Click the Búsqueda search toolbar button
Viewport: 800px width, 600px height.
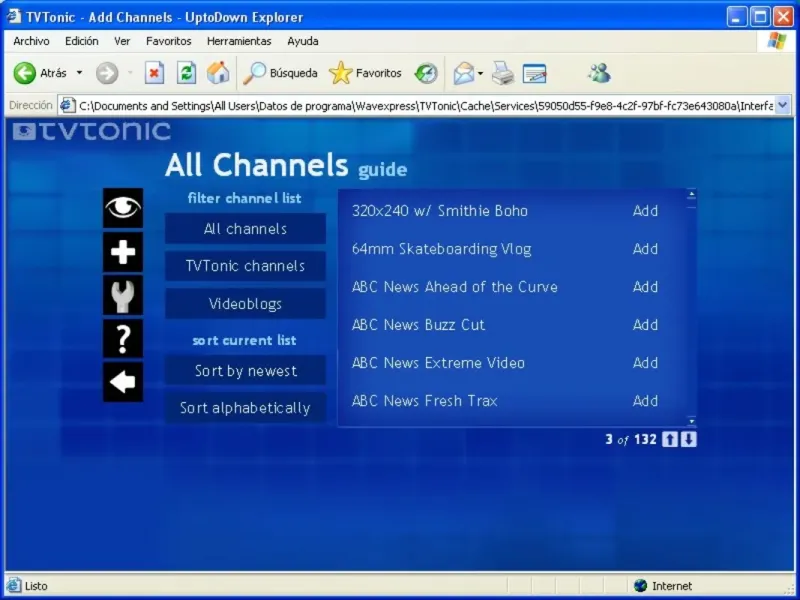[281, 73]
